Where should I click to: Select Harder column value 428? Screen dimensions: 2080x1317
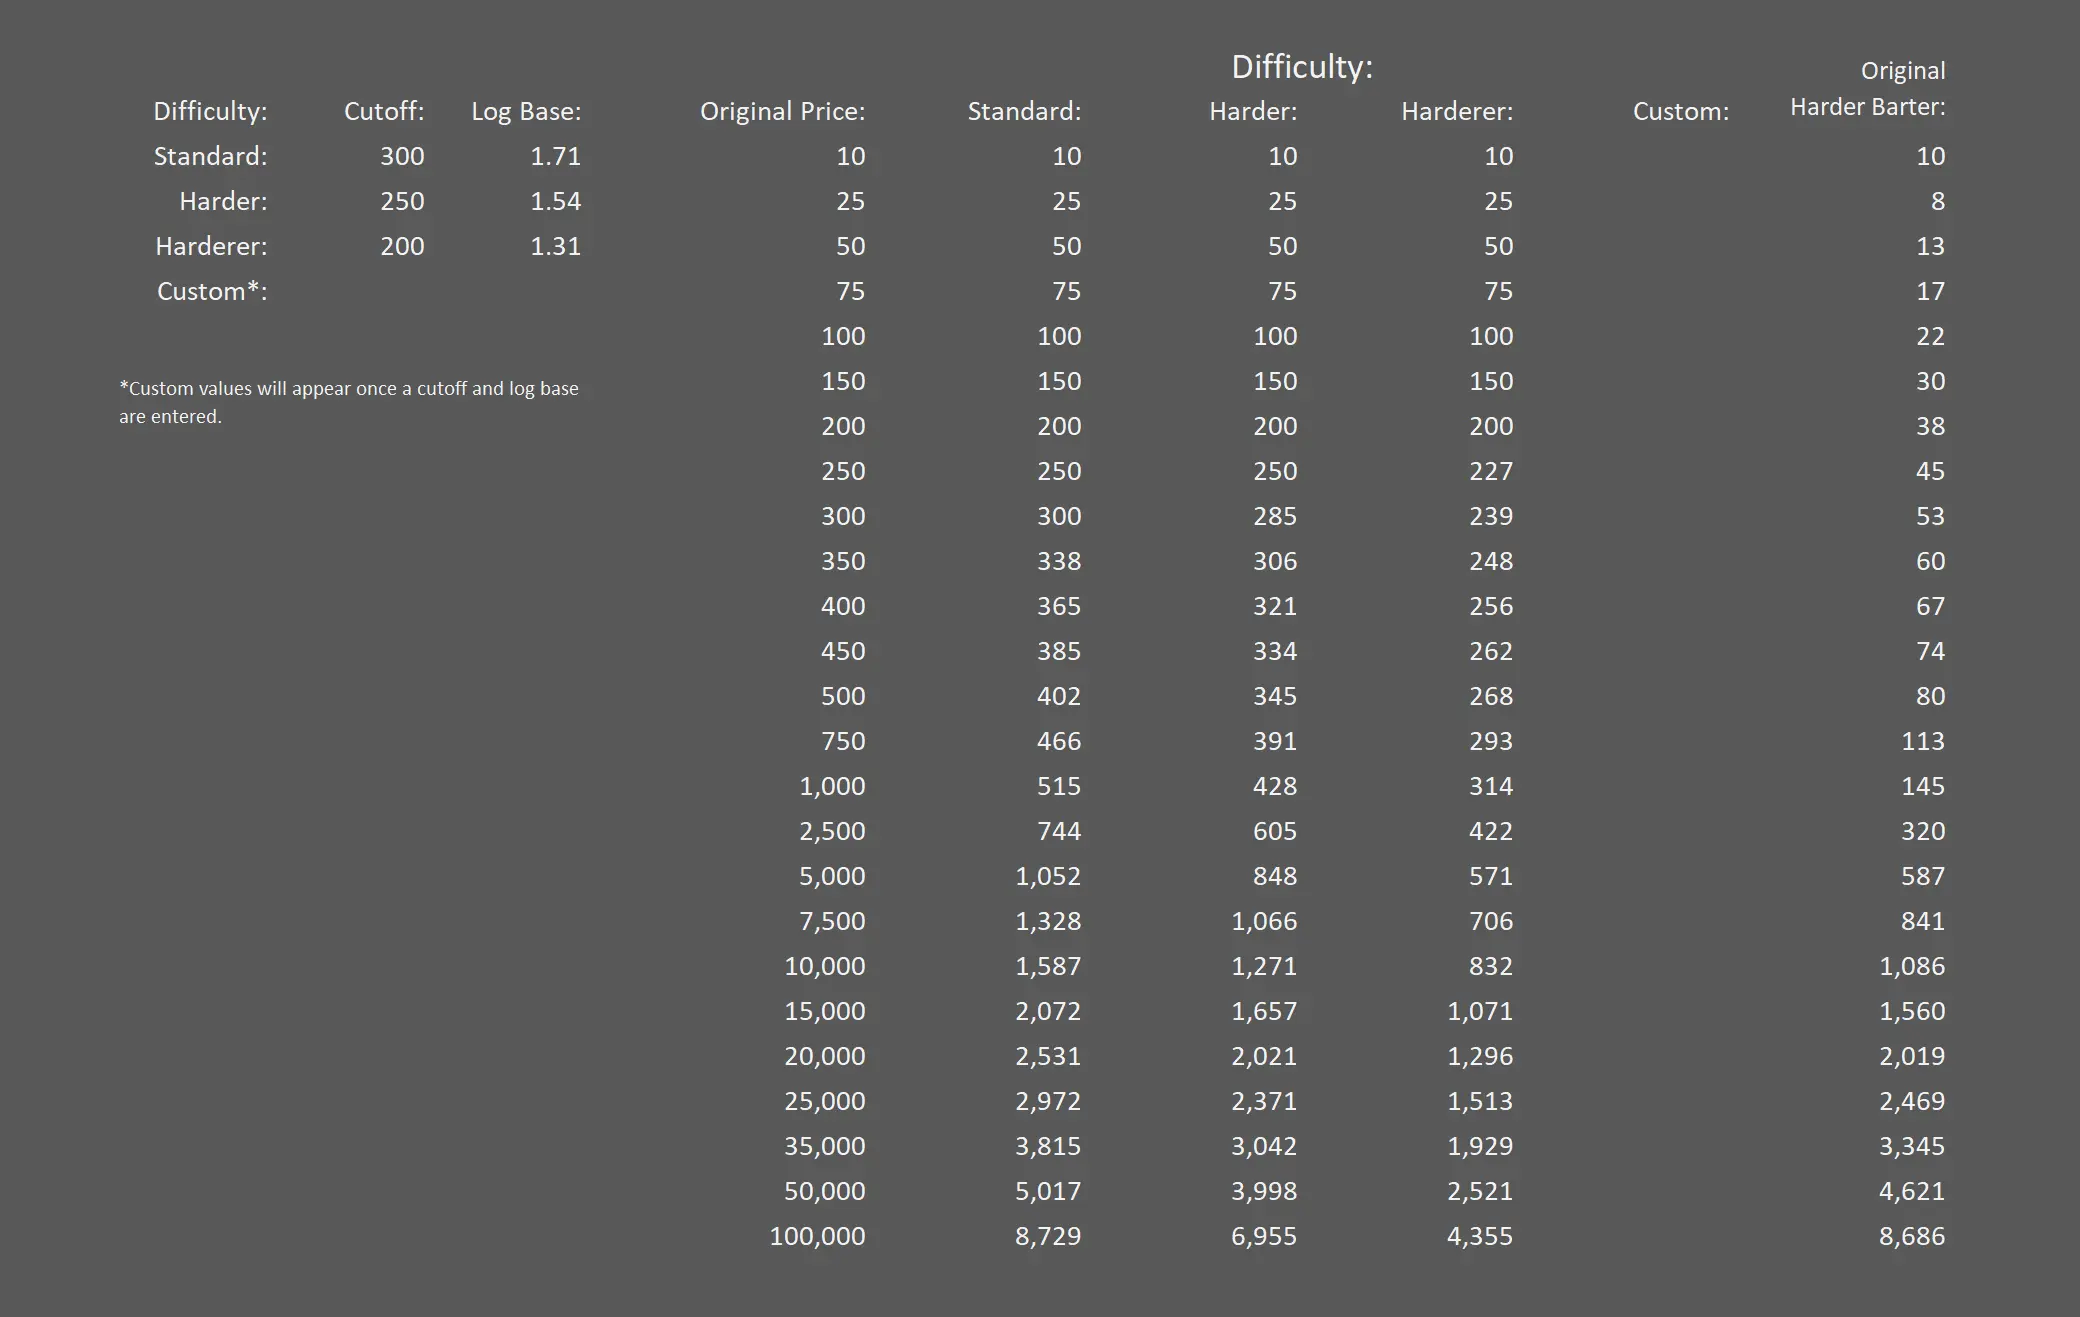(x=1275, y=786)
